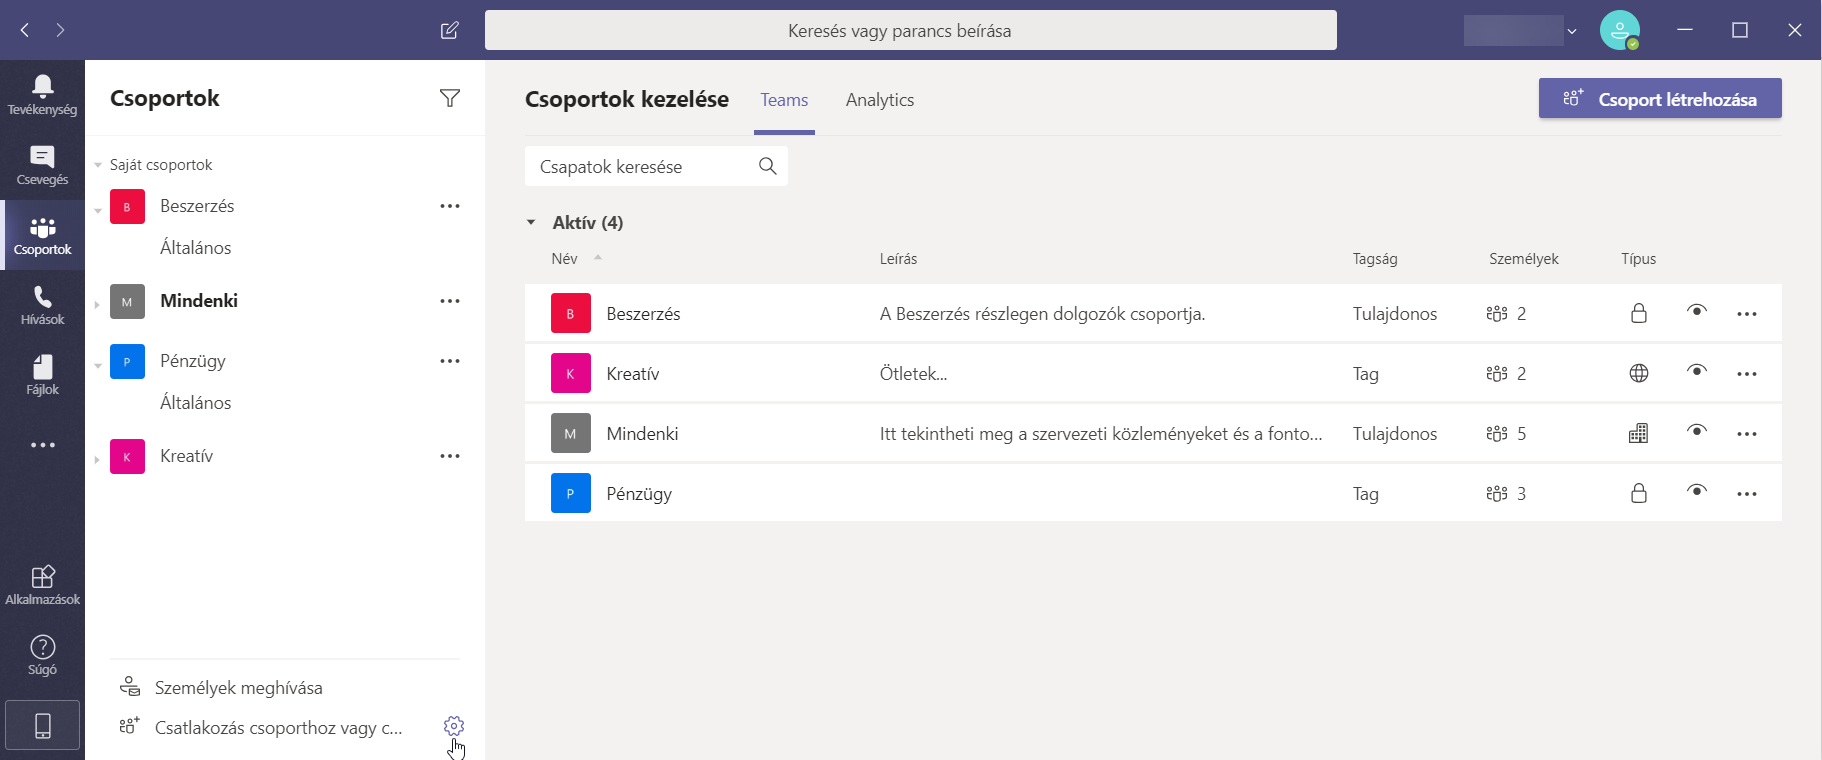Switch to the Analytics tab
1822x760 pixels.
pos(879,100)
